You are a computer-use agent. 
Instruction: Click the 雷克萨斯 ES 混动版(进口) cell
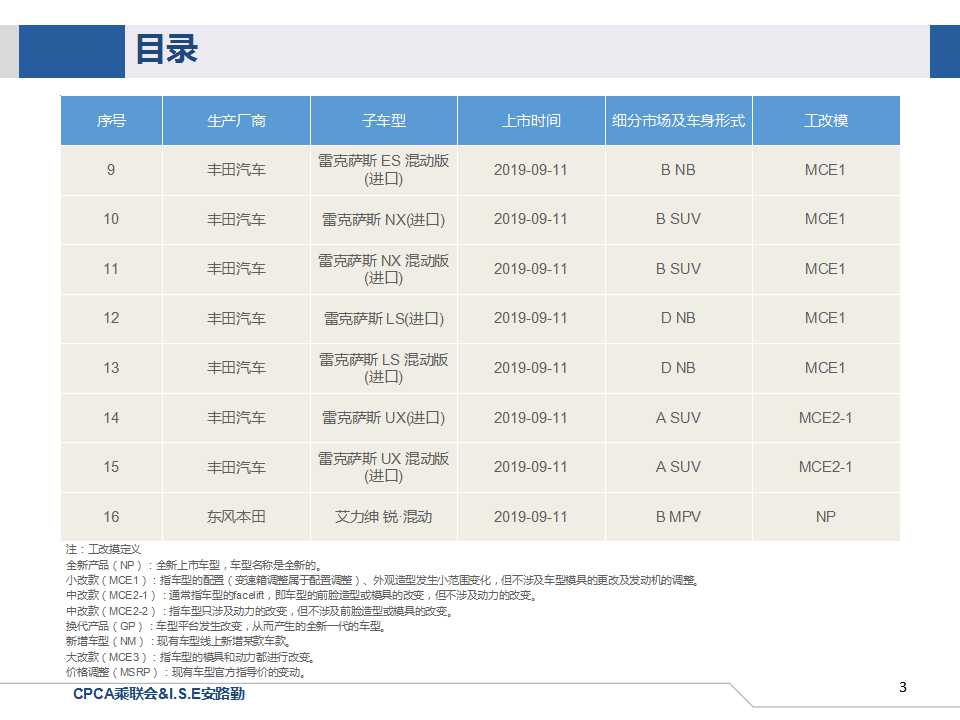384,170
